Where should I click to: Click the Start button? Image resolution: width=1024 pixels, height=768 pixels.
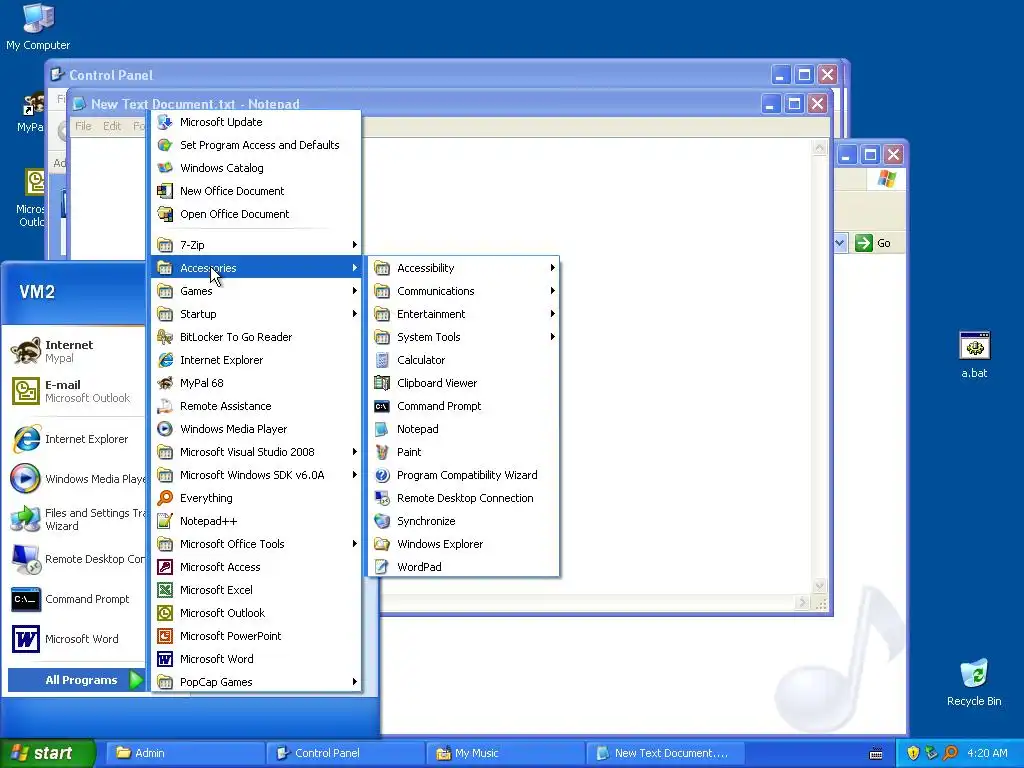47,753
